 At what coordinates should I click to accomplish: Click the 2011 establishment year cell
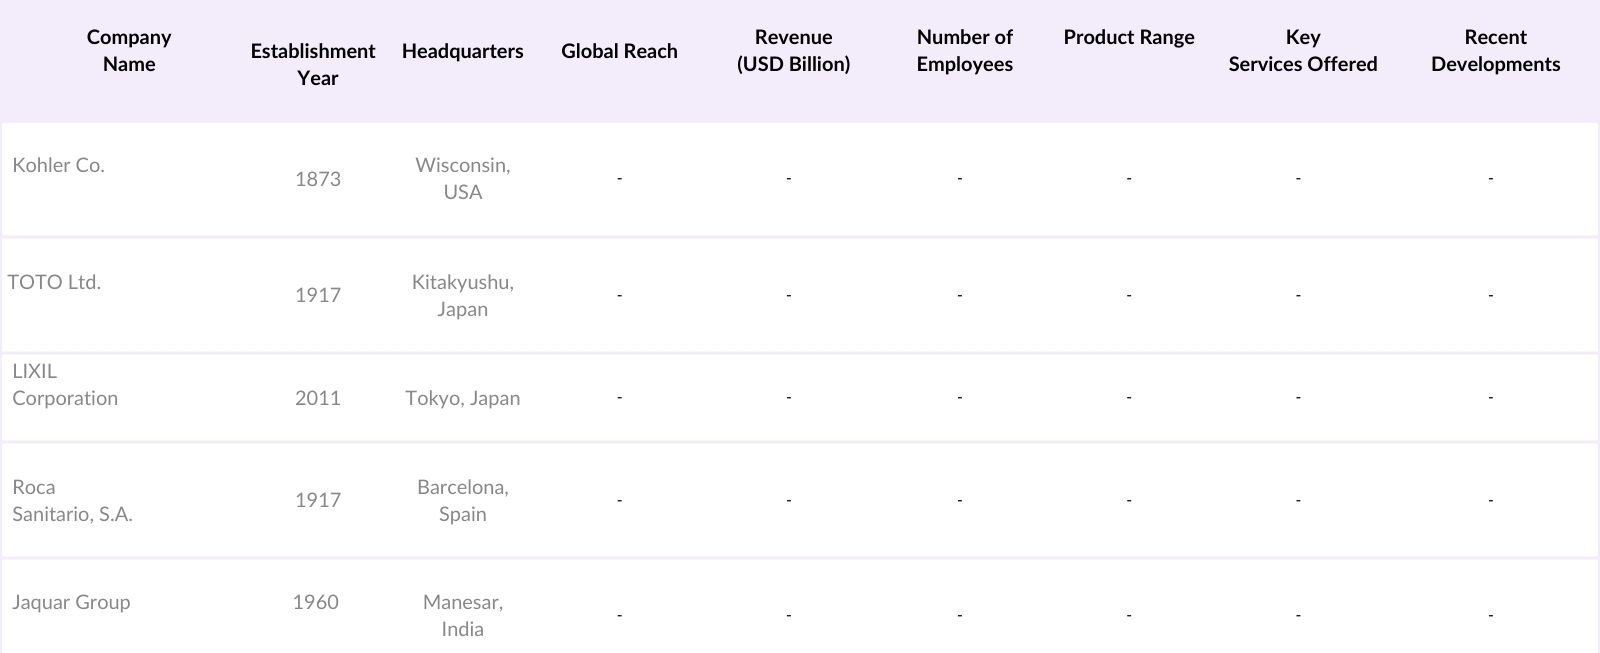pyautogui.click(x=317, y=398)
